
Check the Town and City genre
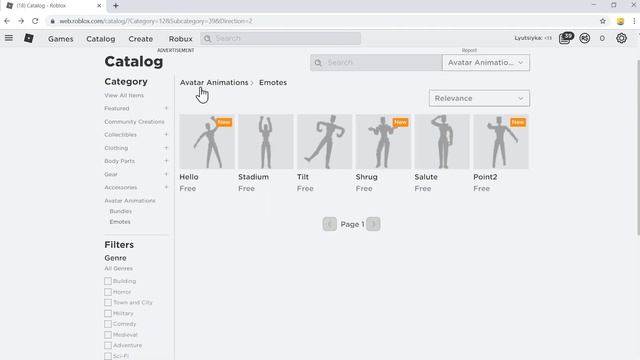click(108, 302)
